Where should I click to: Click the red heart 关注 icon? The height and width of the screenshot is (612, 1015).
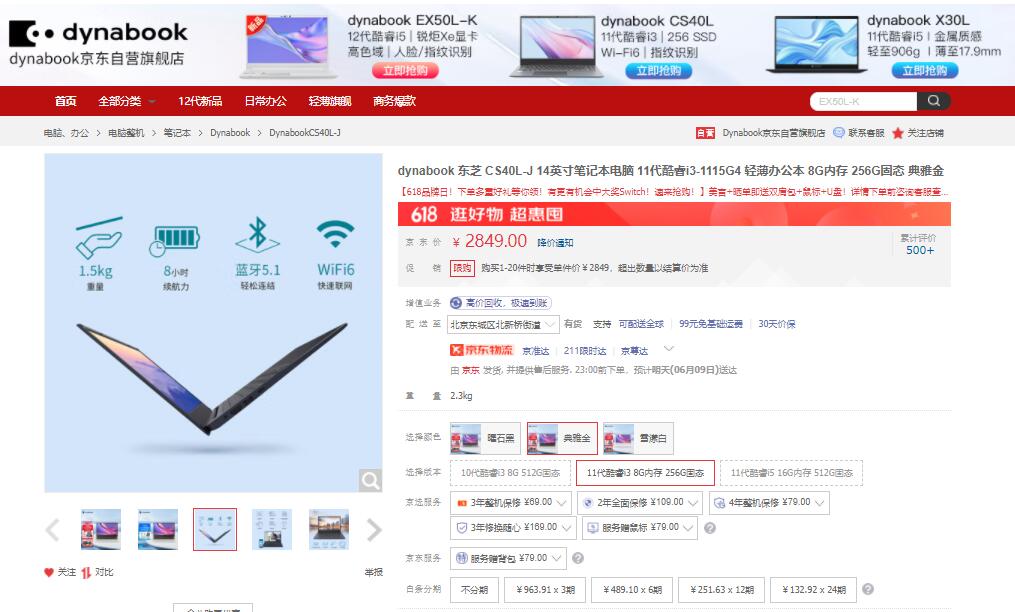click(x=49, y=572)
